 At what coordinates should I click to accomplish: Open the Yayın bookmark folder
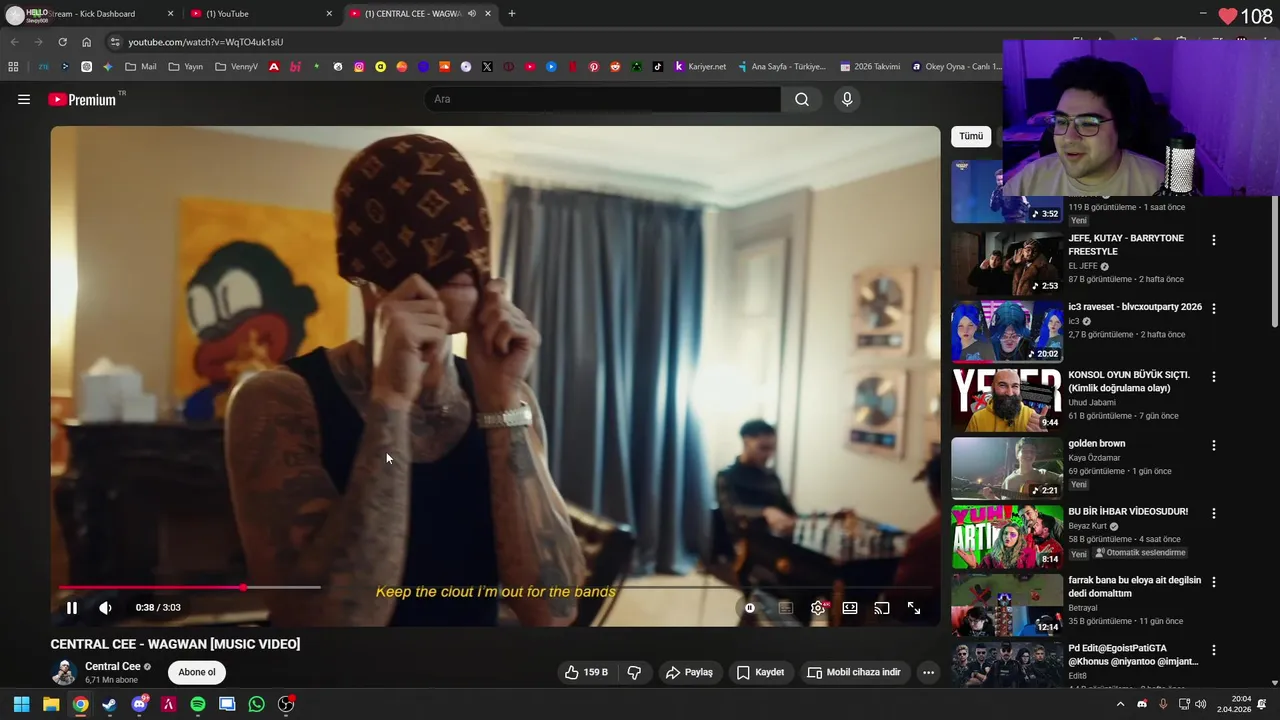tap(186, 67)
